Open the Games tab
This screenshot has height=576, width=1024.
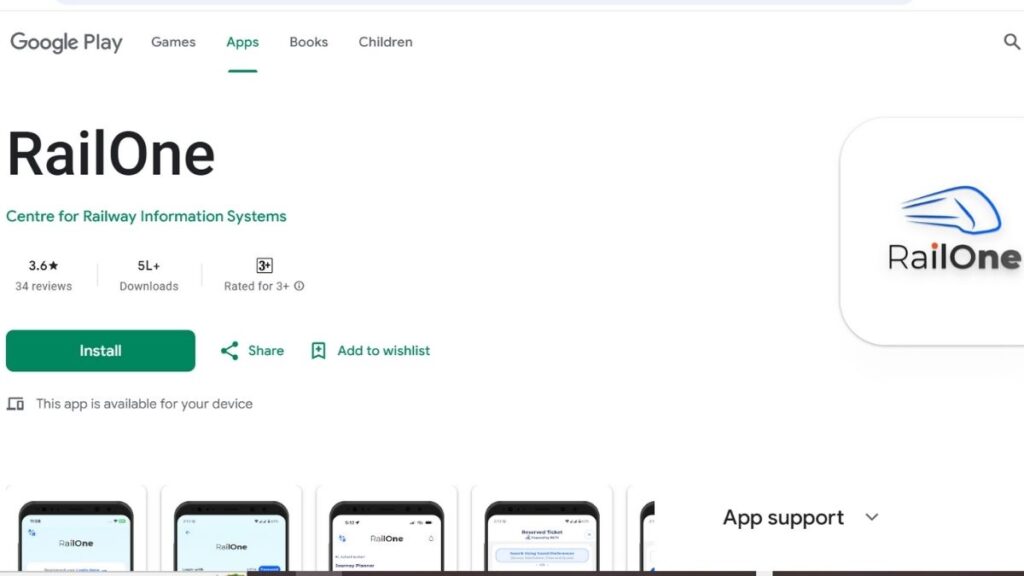[173, 42]
